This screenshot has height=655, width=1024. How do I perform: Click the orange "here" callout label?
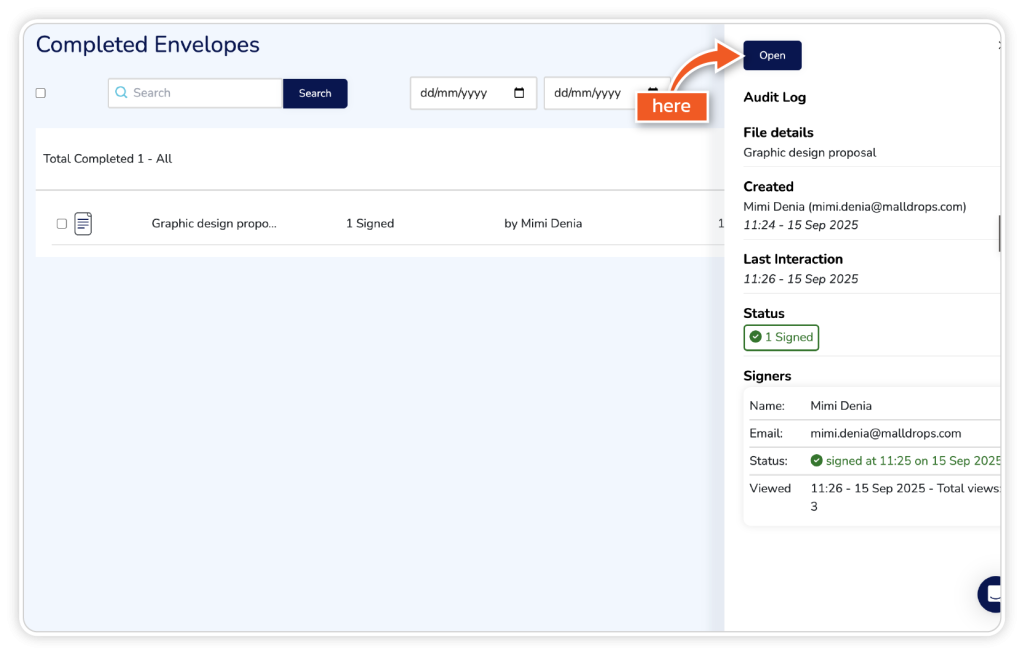[671, 106]
